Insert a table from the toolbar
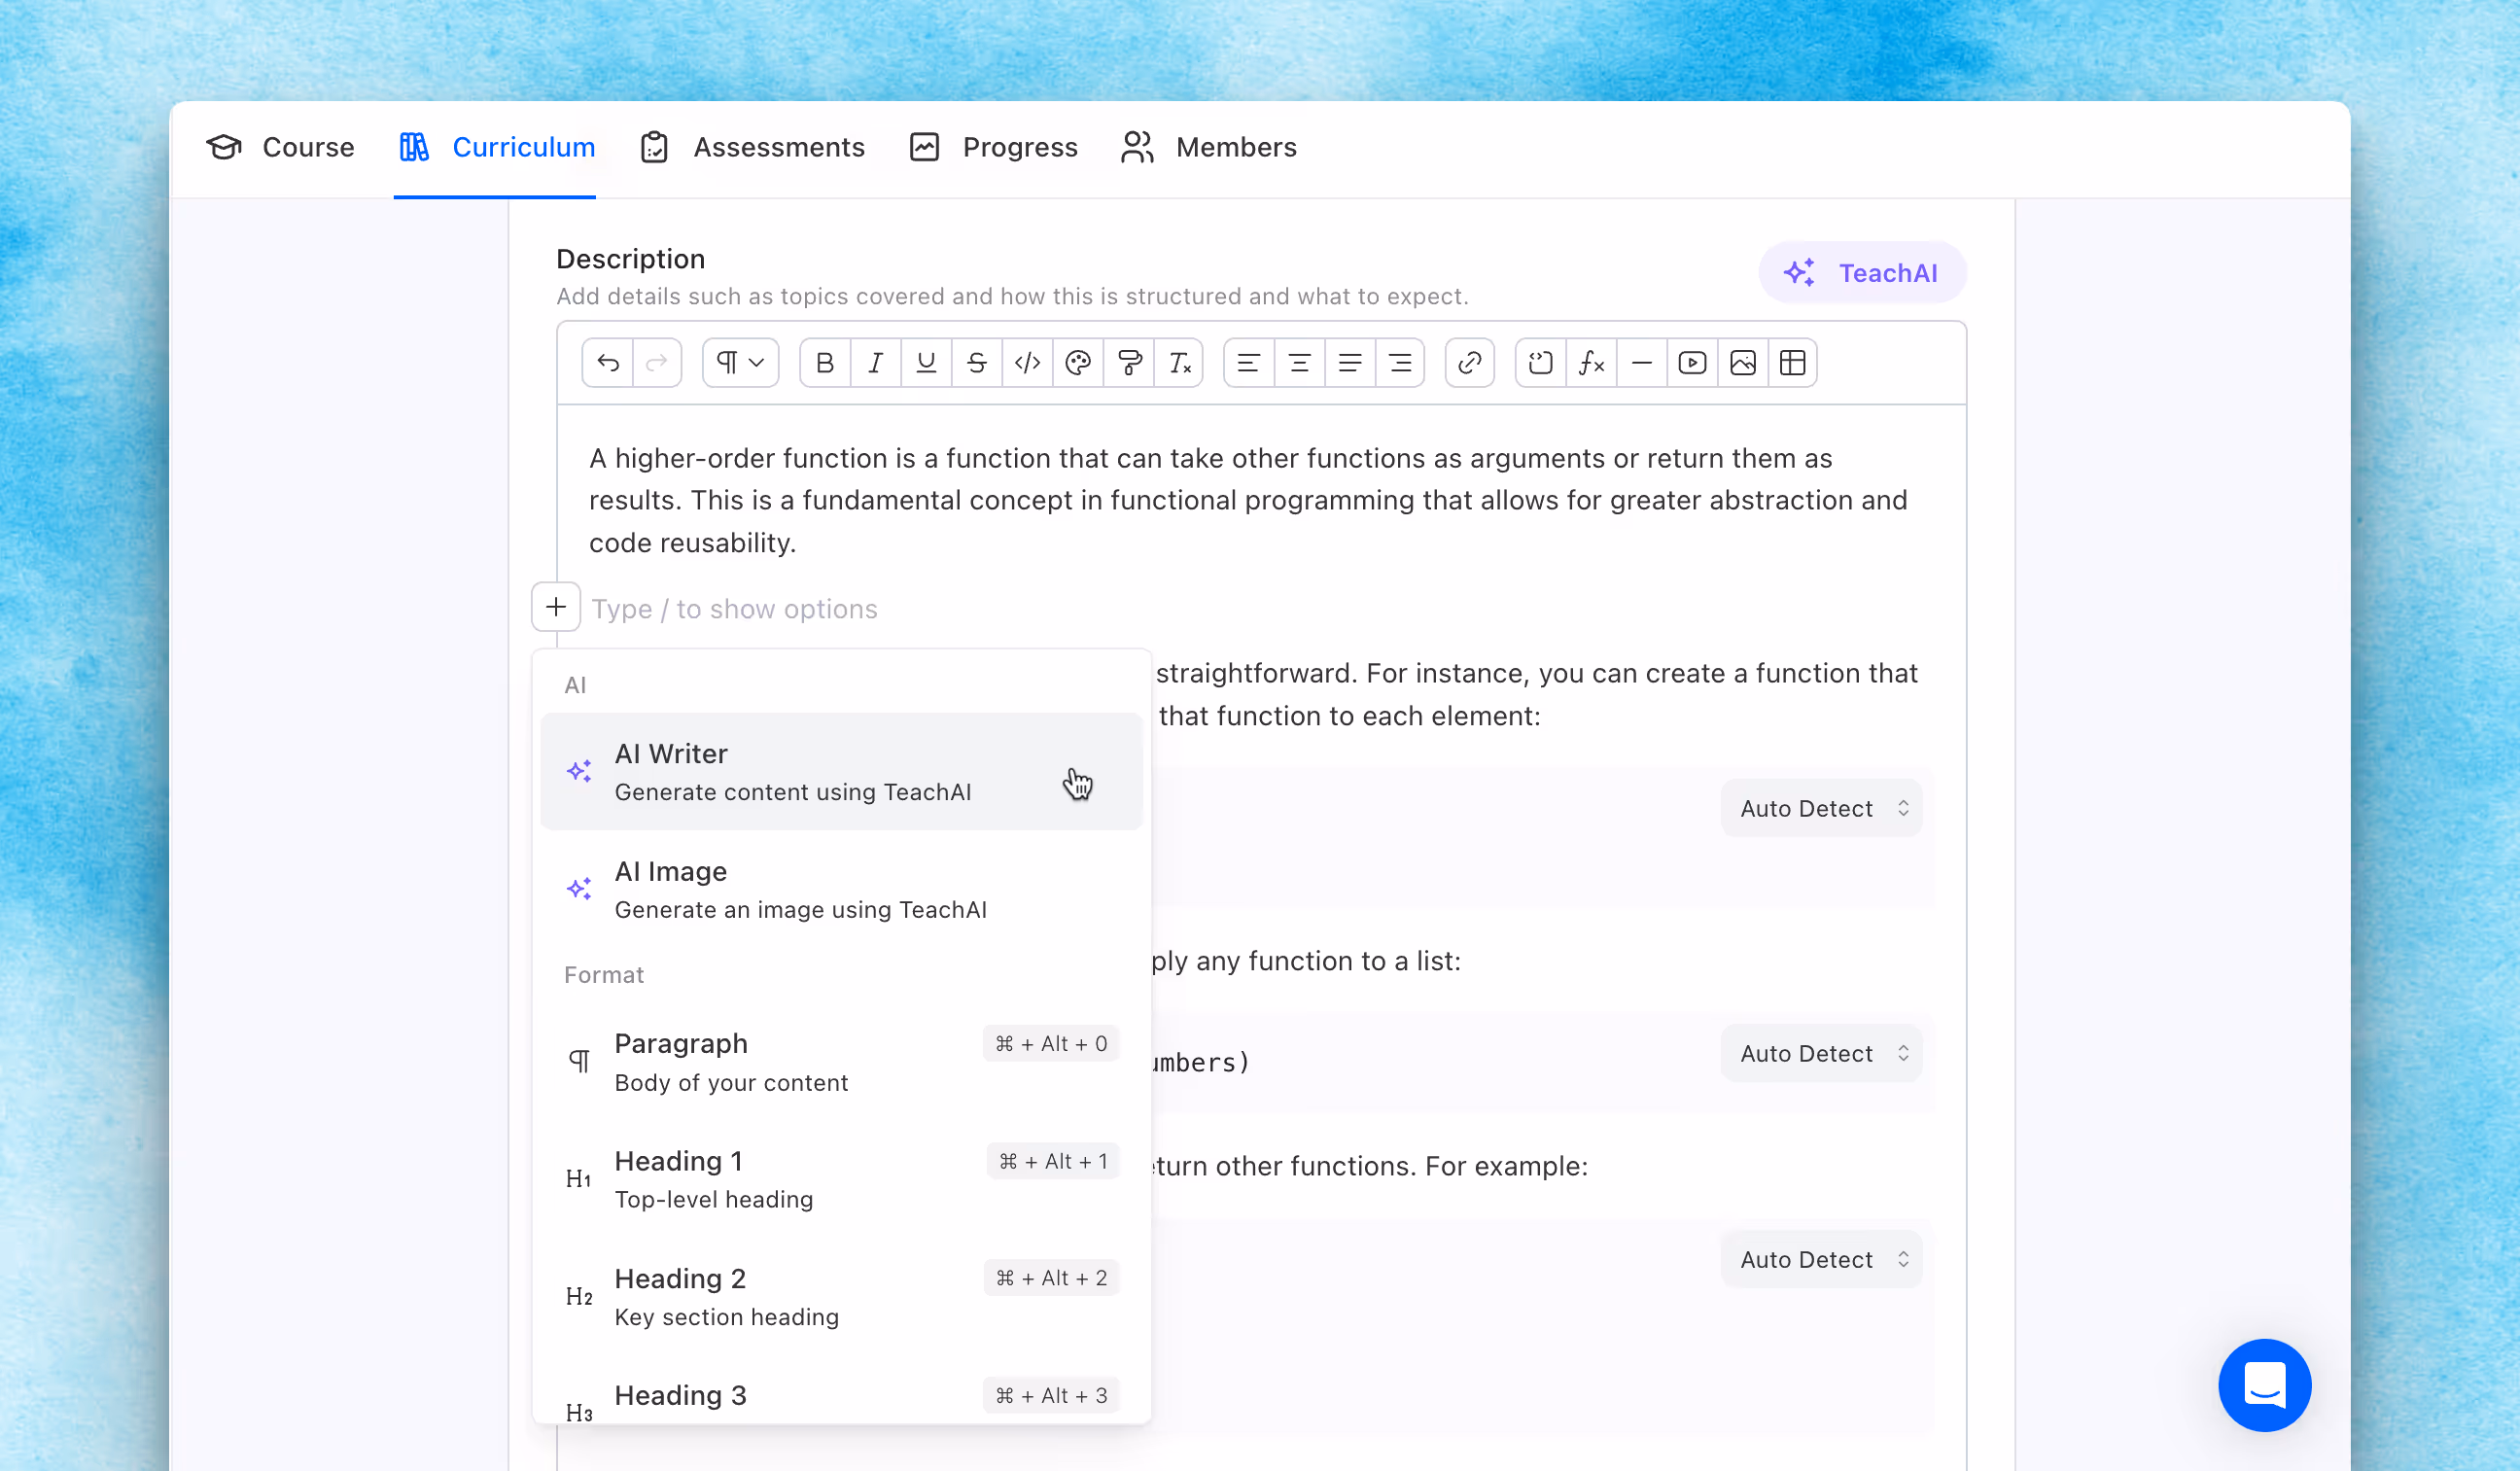2520x1471 pixels. [1793, 363]
